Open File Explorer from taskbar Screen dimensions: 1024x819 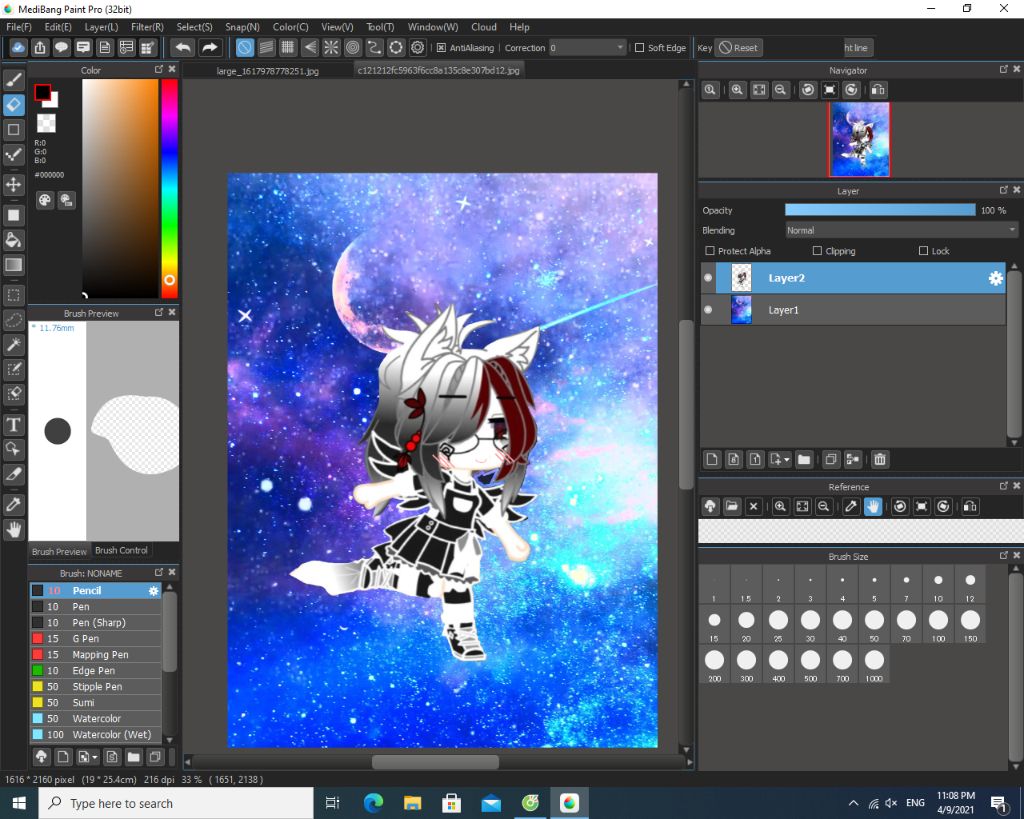point(412,803)
